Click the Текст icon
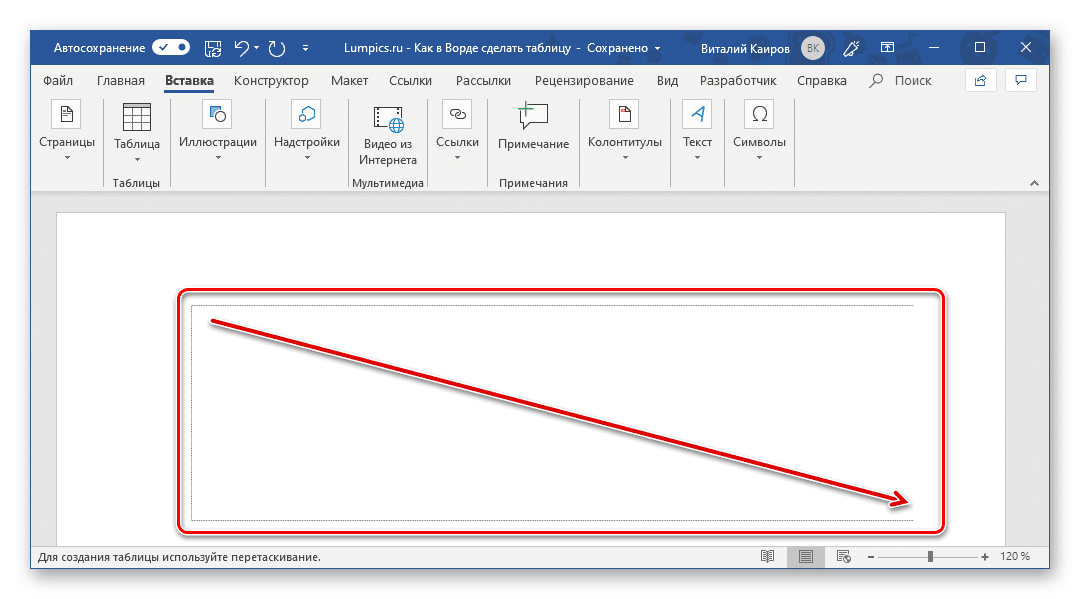Screen dimensions: 1080x599 pyautogui.click(x=697, y=114)
